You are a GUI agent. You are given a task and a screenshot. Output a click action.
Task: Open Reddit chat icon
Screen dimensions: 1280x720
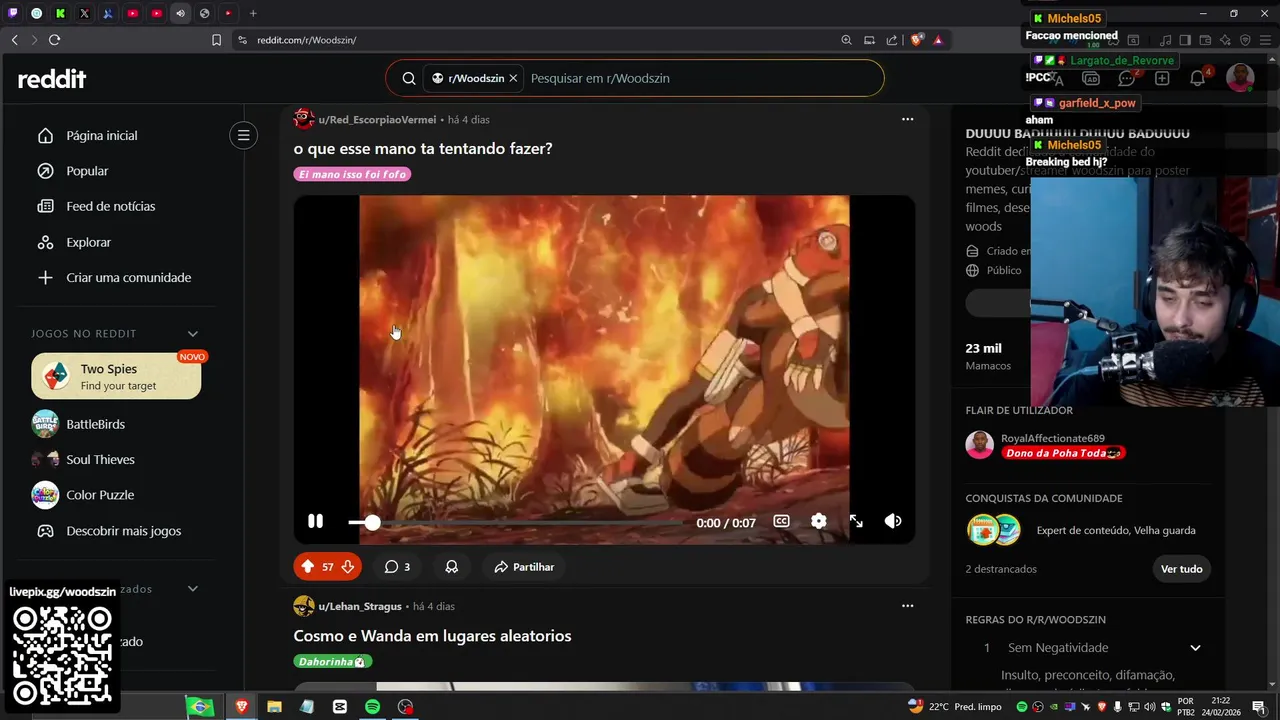point(1127,78)
